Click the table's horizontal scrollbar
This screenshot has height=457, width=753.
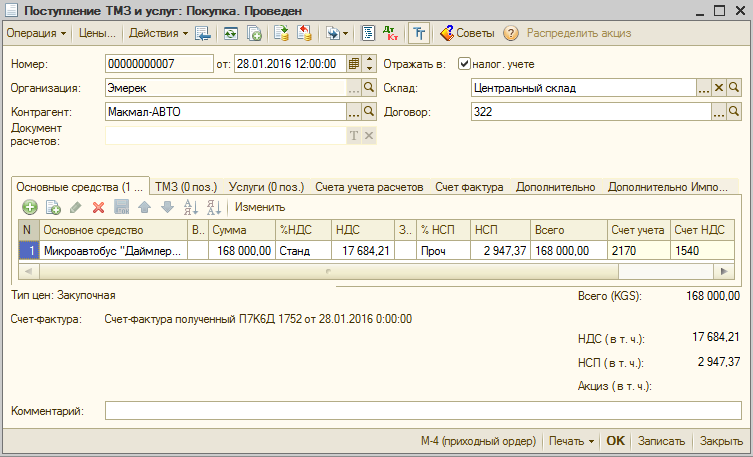370,270
